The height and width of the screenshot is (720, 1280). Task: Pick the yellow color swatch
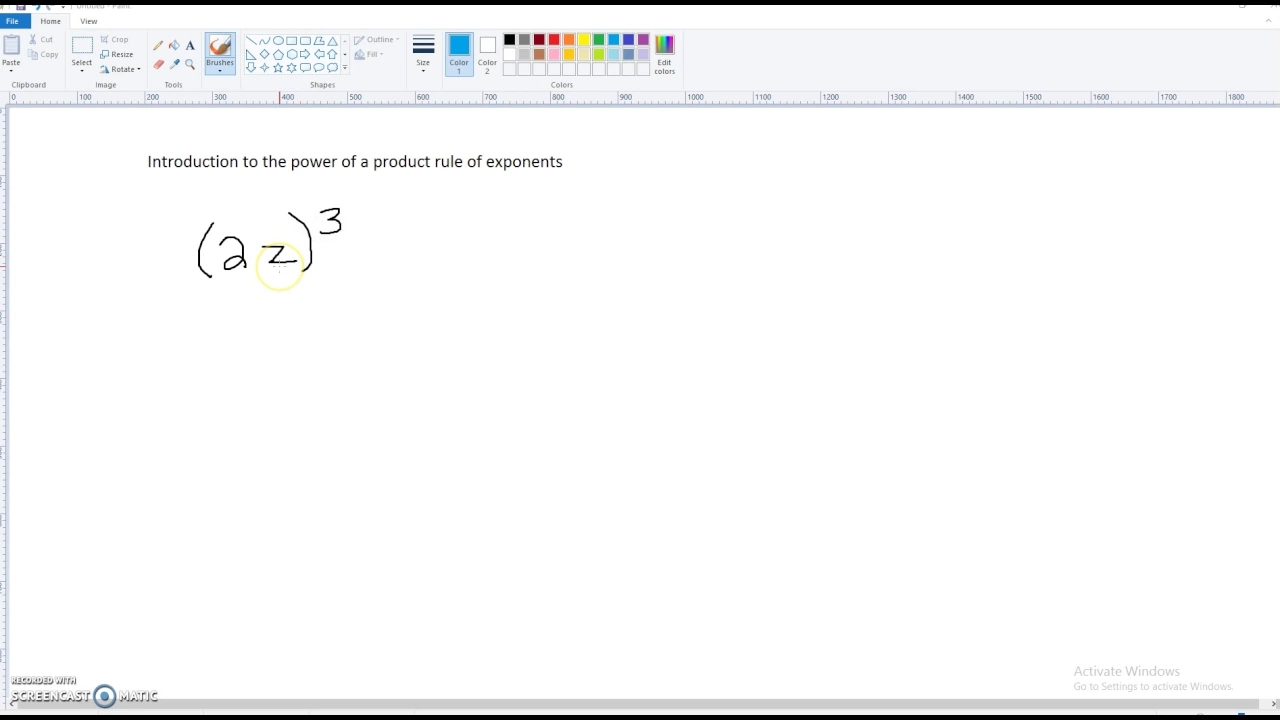584,40
